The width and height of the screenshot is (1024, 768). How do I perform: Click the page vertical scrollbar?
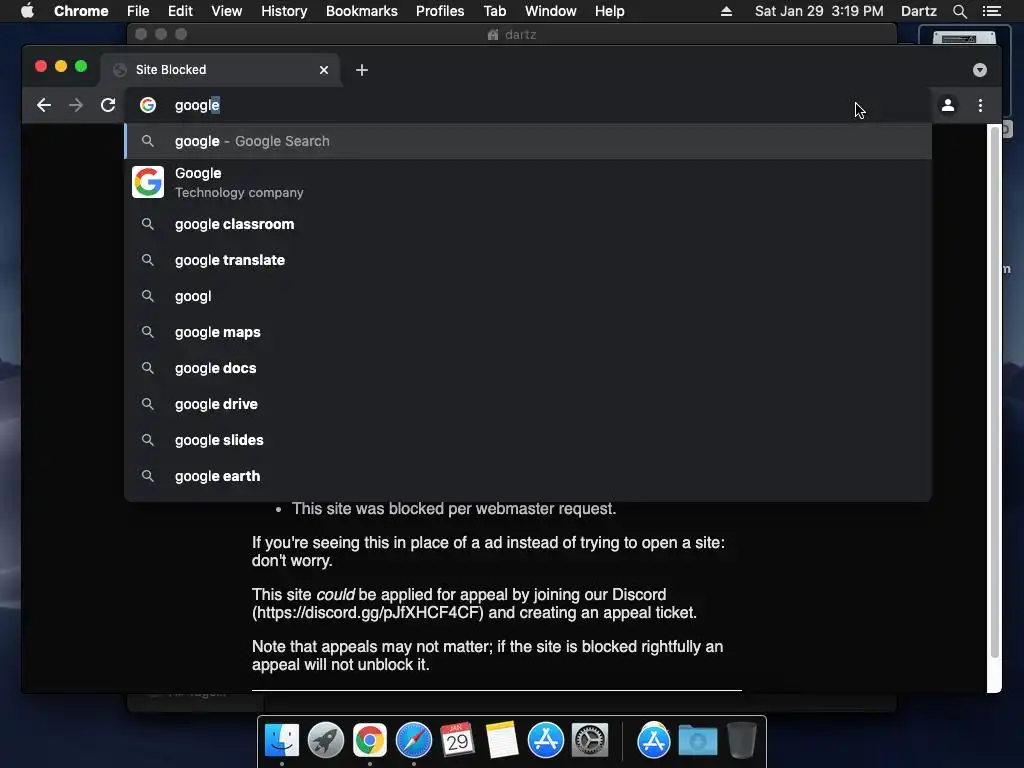pos(995,392)
